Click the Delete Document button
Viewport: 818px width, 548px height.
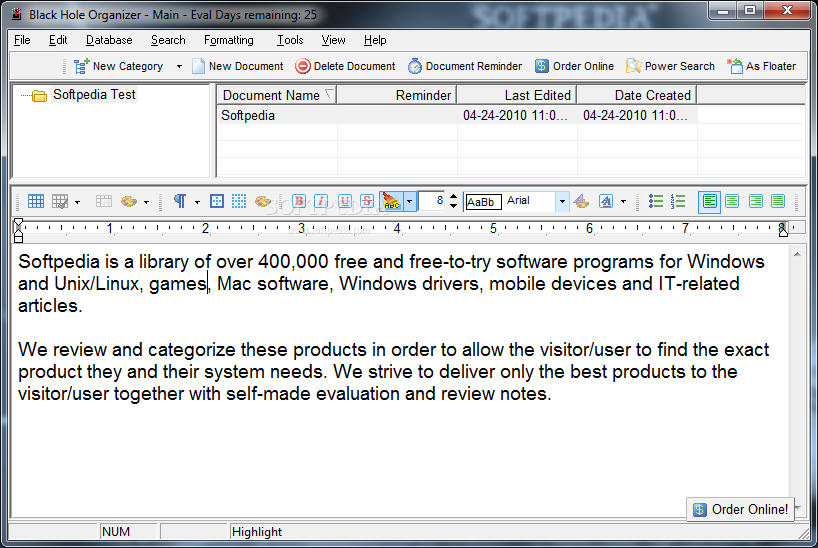pos(345,66)
